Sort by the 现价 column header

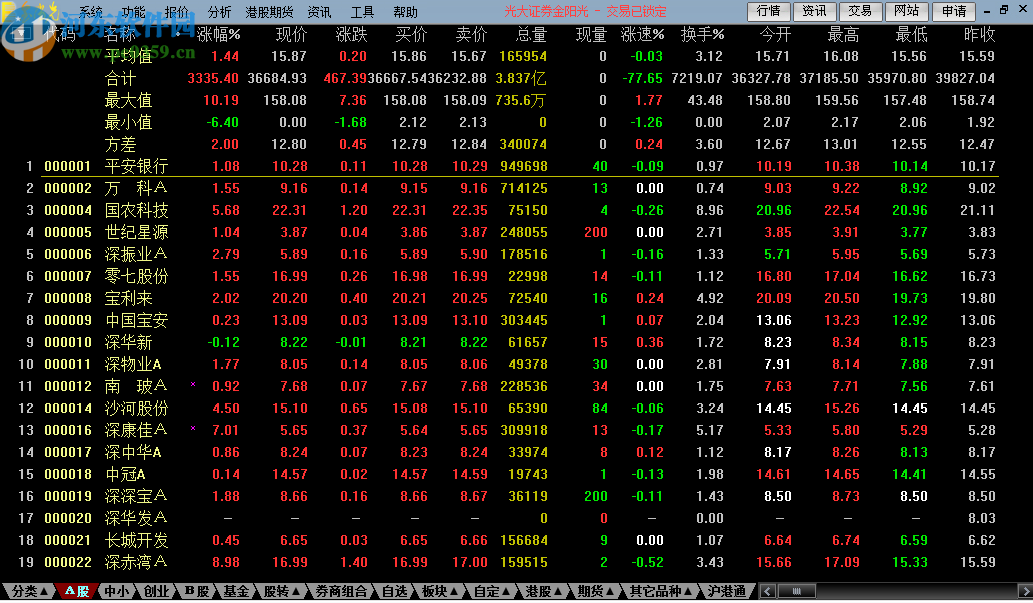291,34
